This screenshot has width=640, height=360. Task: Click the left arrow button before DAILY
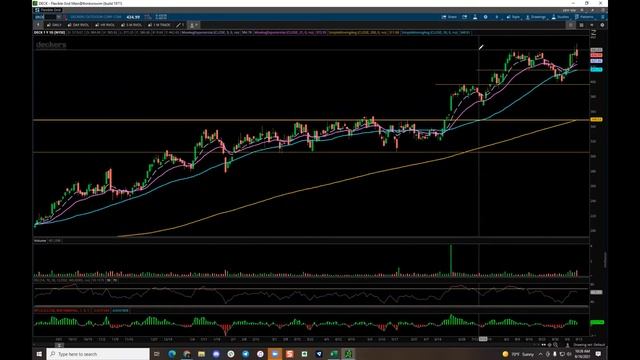[x=38, y=25]
